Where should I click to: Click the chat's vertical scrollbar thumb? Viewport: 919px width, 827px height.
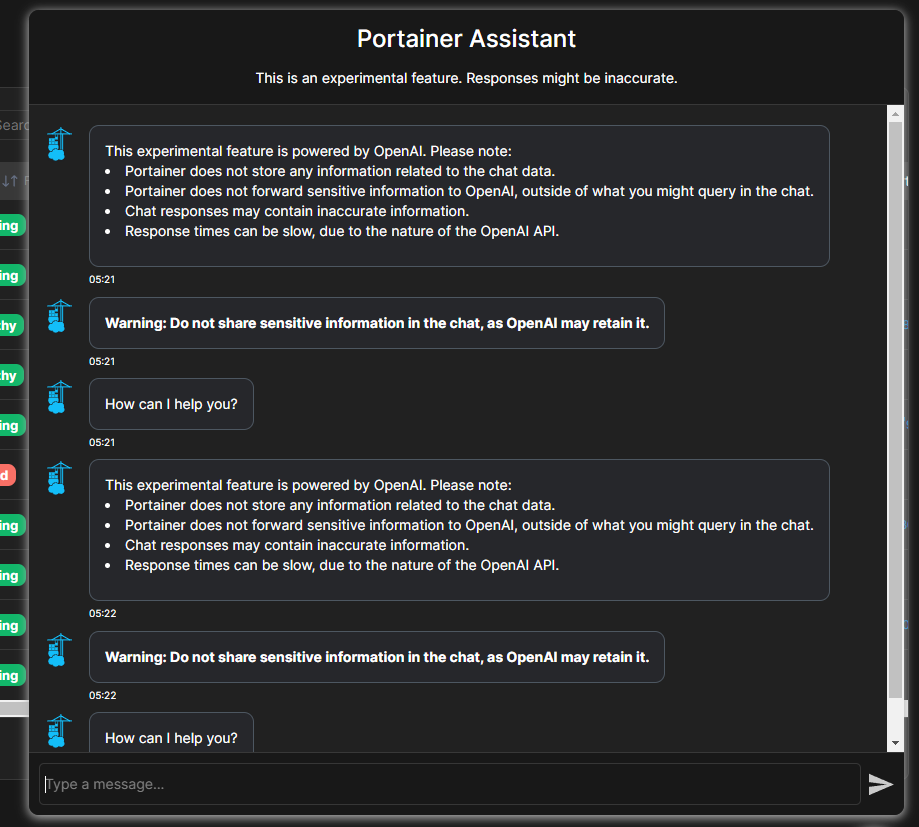895,410
